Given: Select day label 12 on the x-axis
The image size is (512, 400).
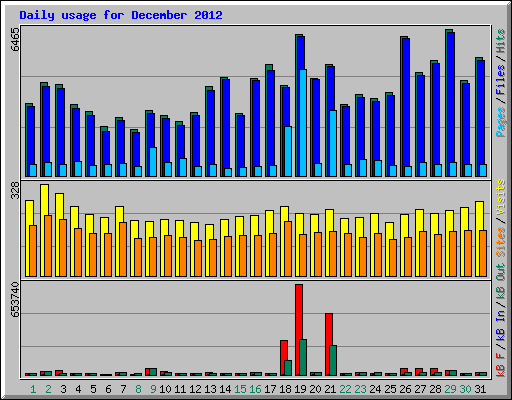Looking at the screenshot, I should (195, 389).
